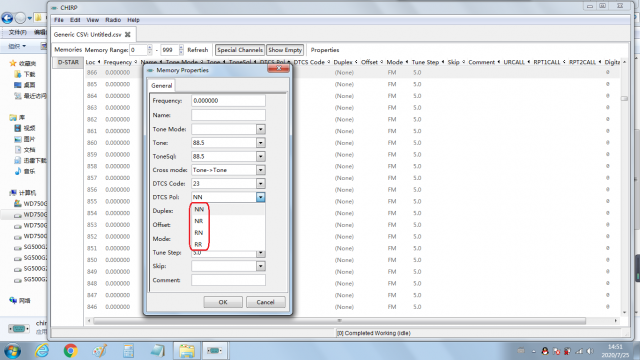640x360 pixels.
Task: Select memory row 855
Action: click(x=353, y=201)
